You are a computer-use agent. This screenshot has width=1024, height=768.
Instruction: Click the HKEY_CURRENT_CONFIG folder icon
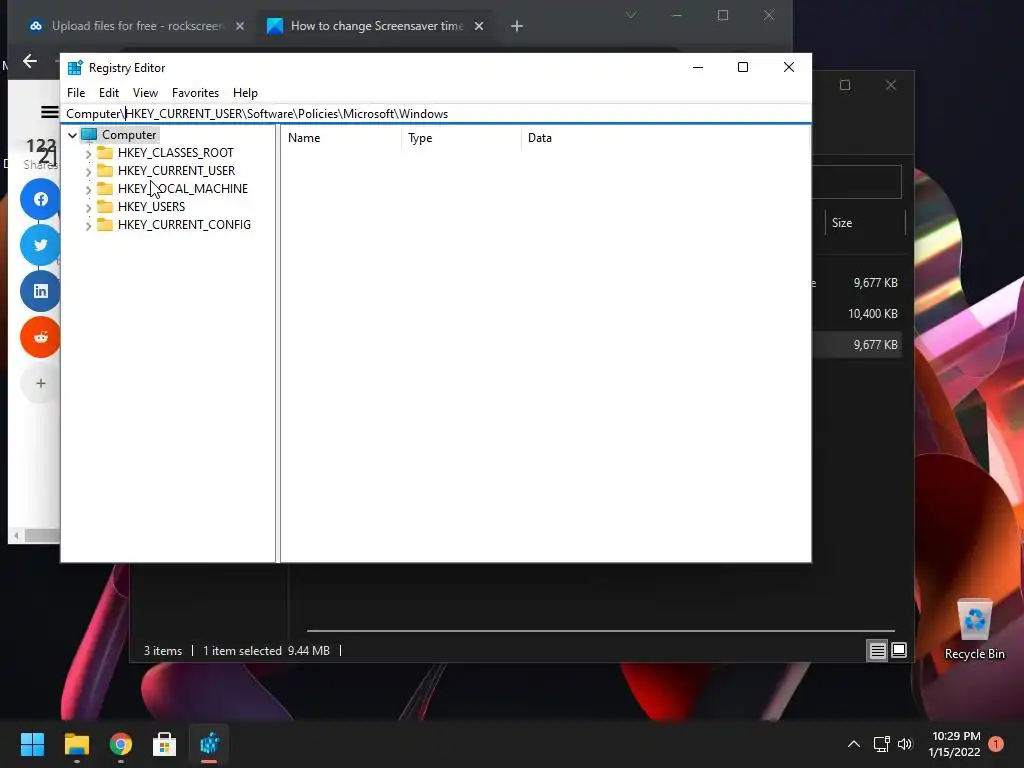[x=104, y=225]
